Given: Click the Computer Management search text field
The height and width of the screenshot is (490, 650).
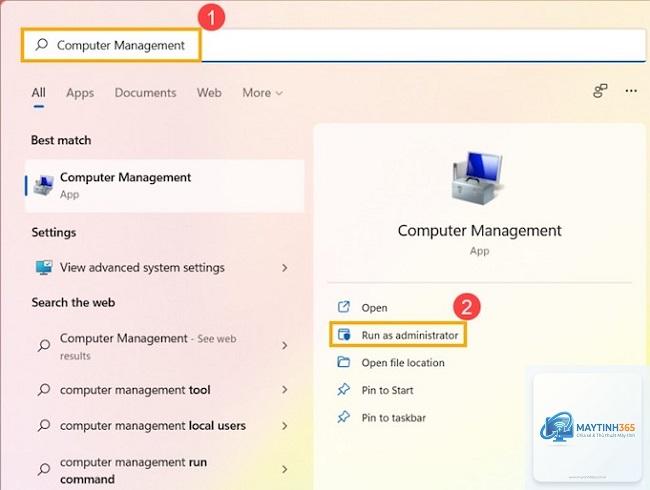Looking at the screenshot, I should [334, 45].
